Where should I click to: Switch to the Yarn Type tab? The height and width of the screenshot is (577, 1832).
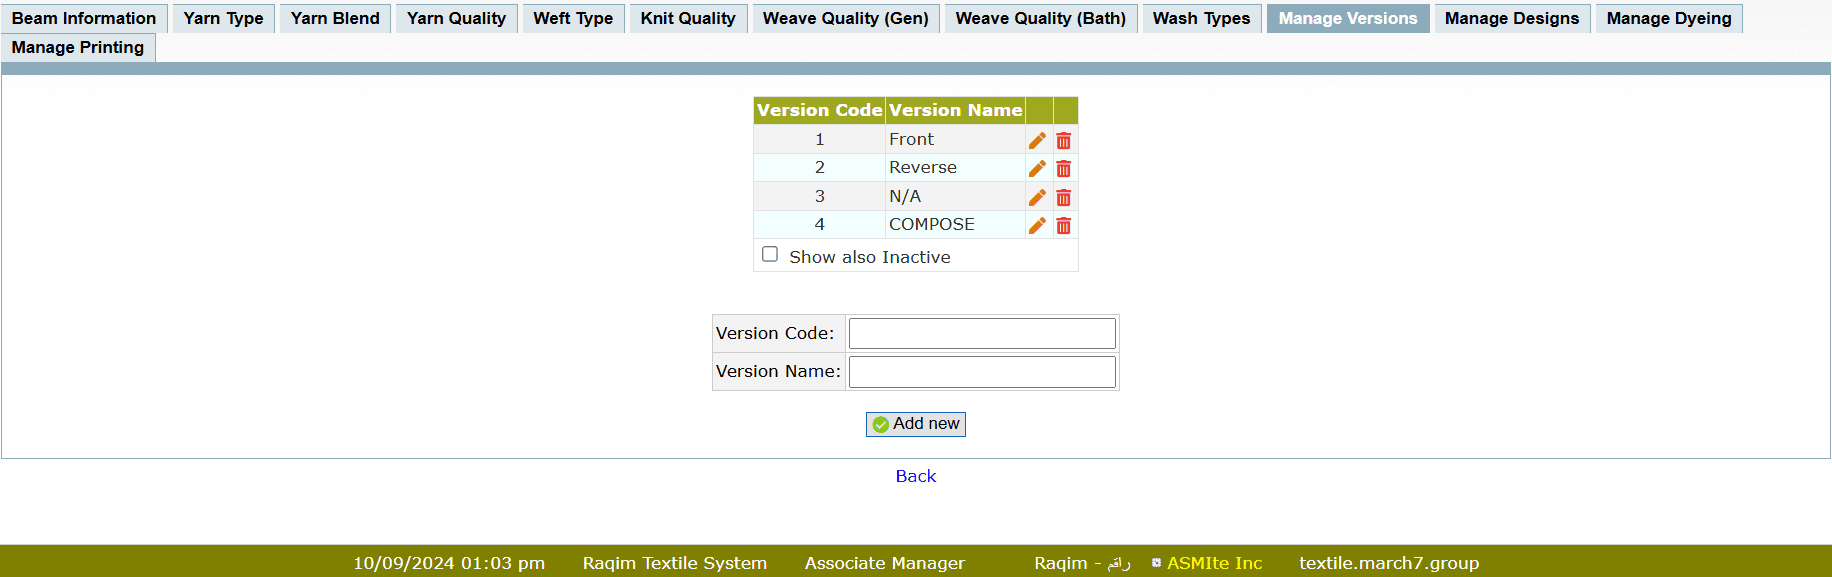point(223,18)
